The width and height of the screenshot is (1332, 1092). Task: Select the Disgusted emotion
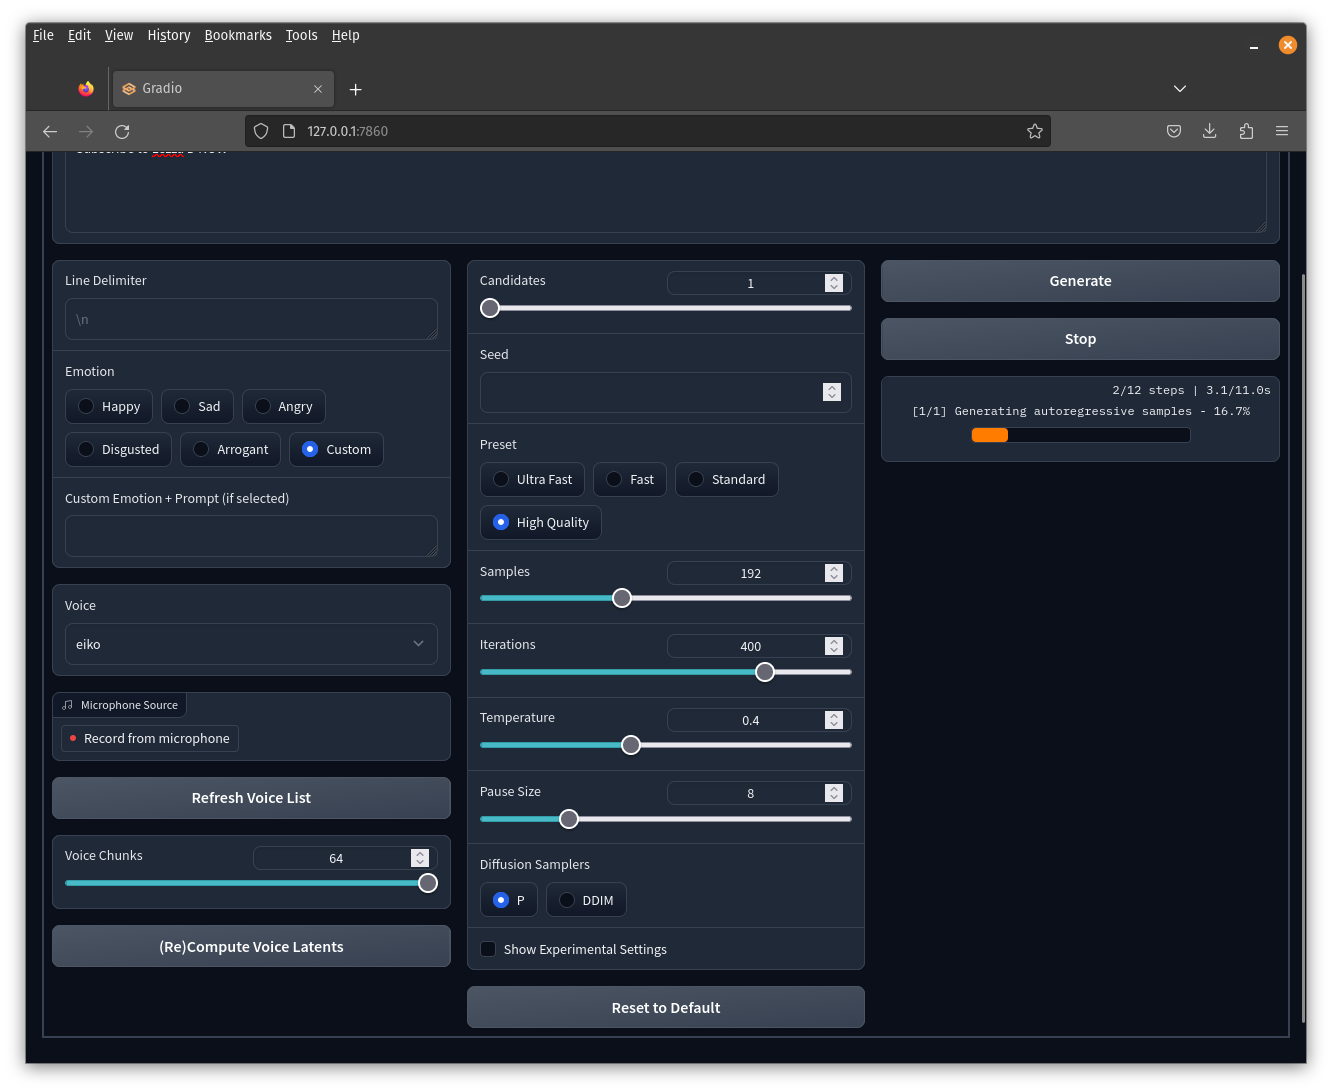click(x=118, y=449)
